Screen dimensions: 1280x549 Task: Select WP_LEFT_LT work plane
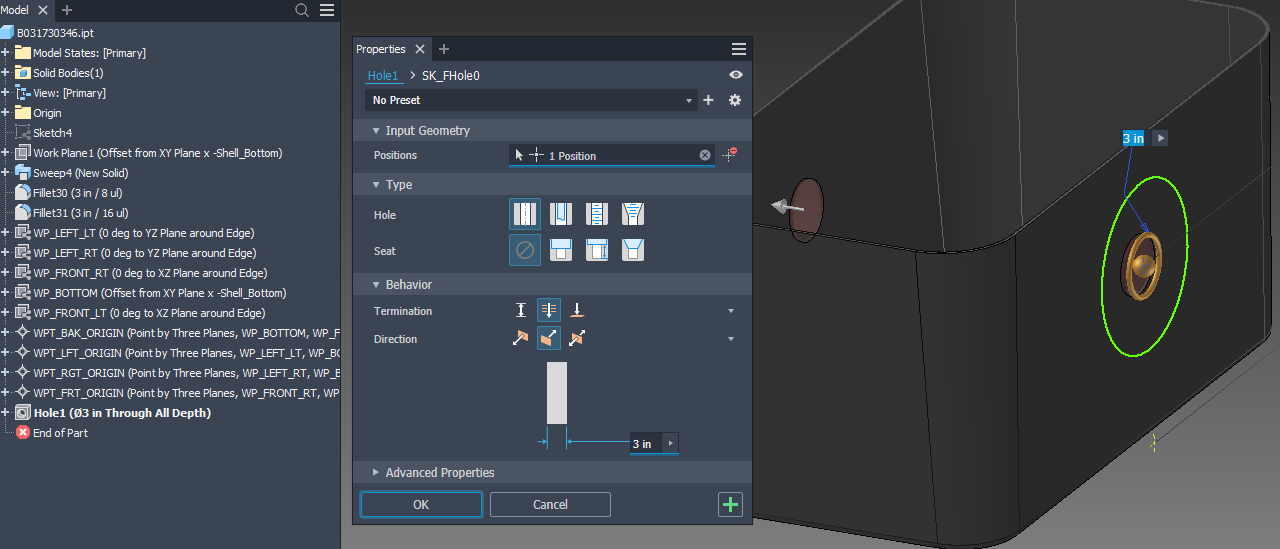click(144, 232)
